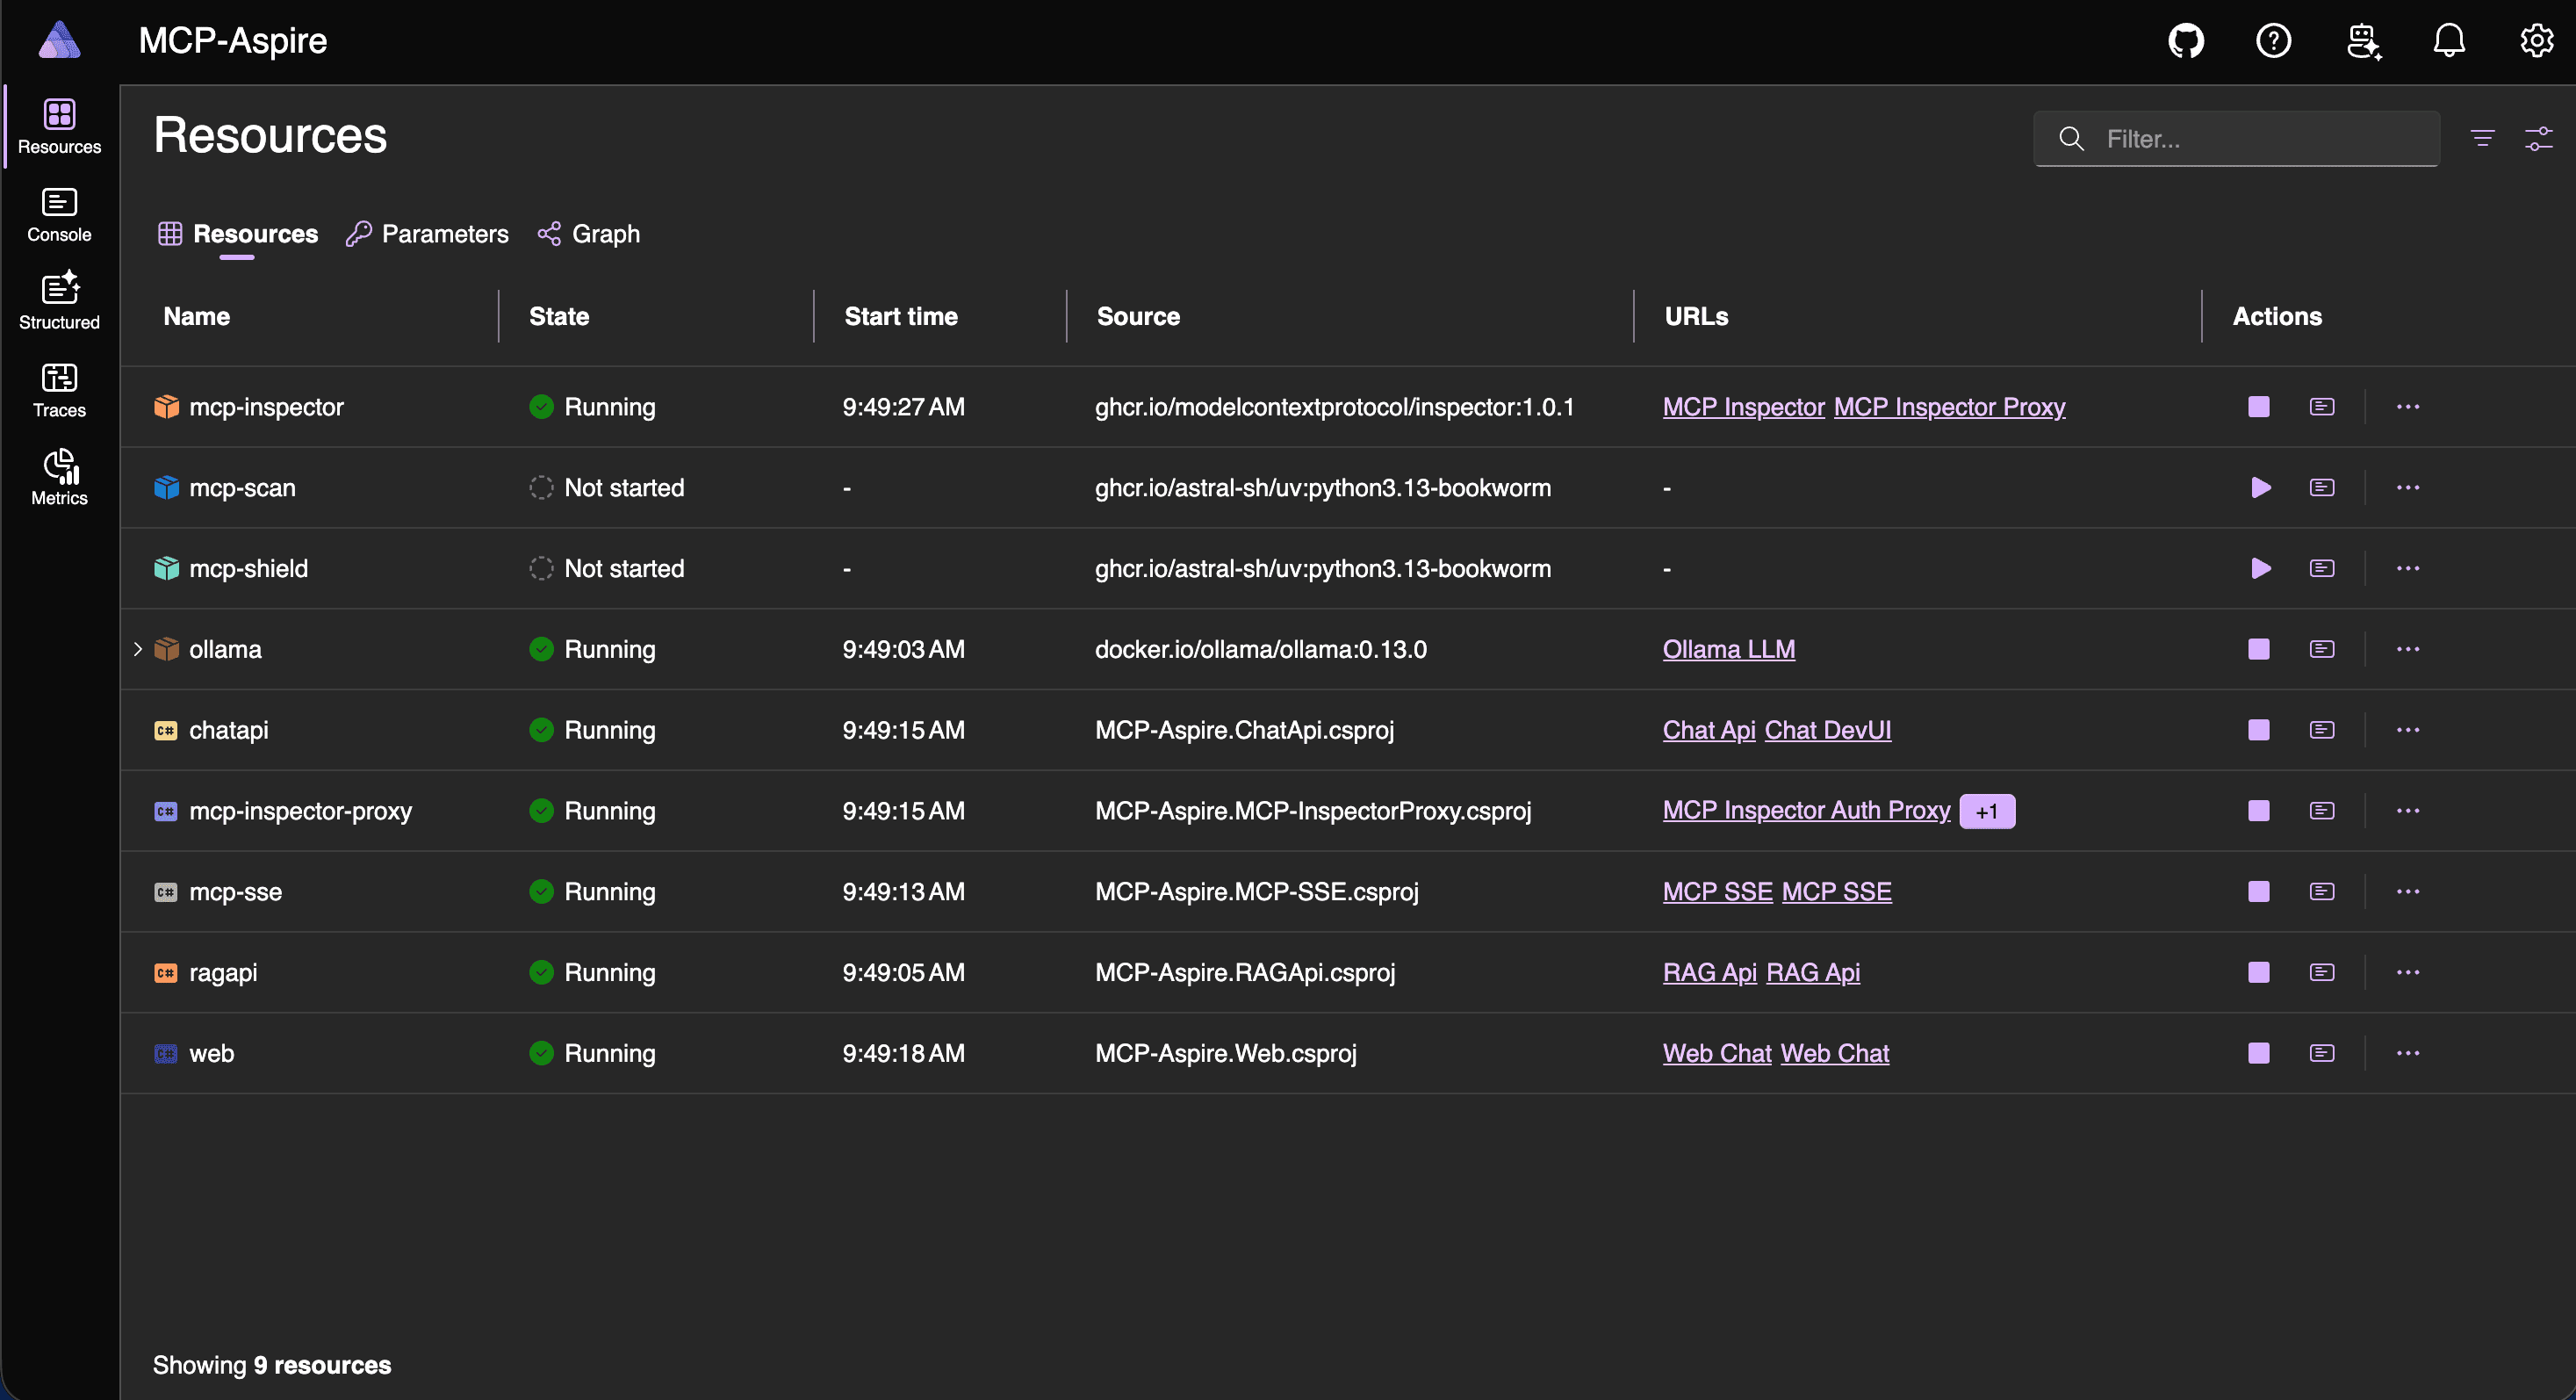Sort by the Name column header

coord(197,317)
